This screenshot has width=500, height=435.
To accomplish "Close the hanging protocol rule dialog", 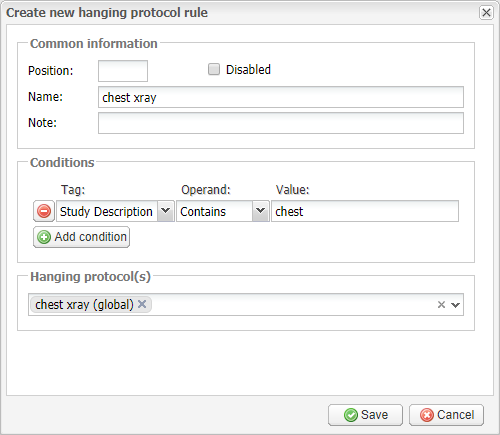I will coord(486,13).
